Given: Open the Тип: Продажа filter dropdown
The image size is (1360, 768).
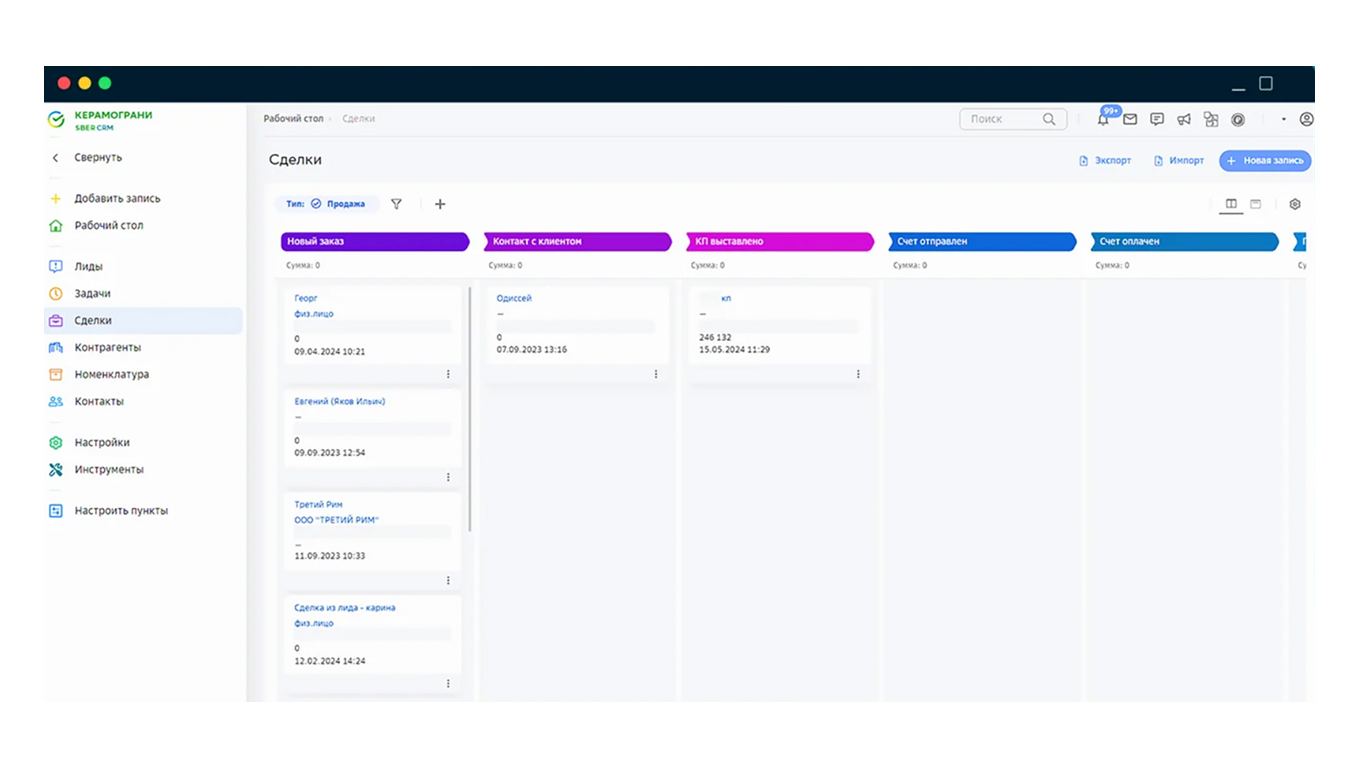Looking at the screenshot, I should click(327, 204).
